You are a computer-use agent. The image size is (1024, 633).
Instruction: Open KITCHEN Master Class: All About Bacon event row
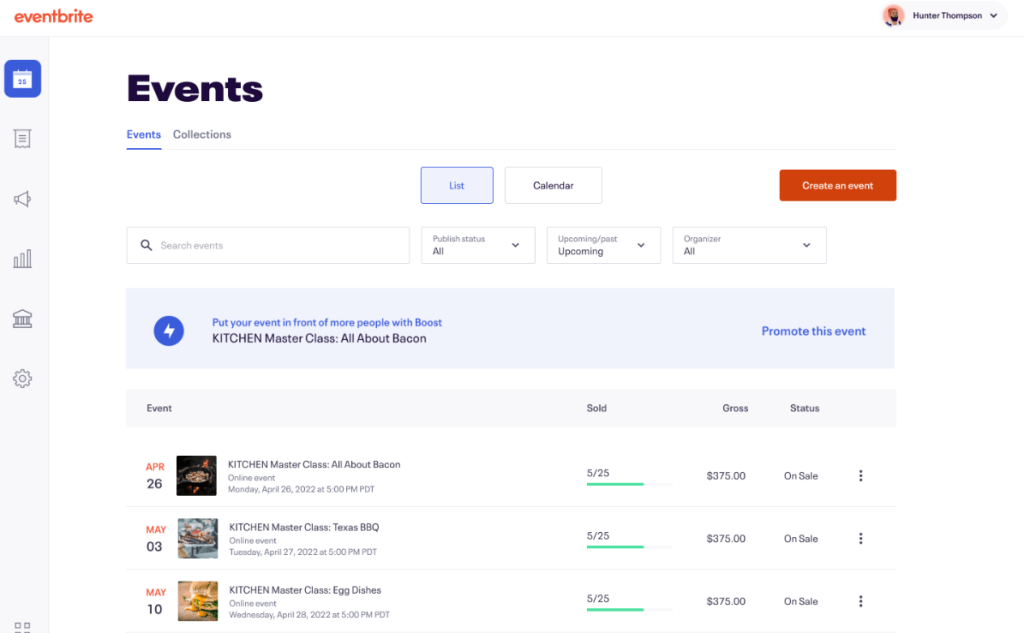tap(511, 476)
